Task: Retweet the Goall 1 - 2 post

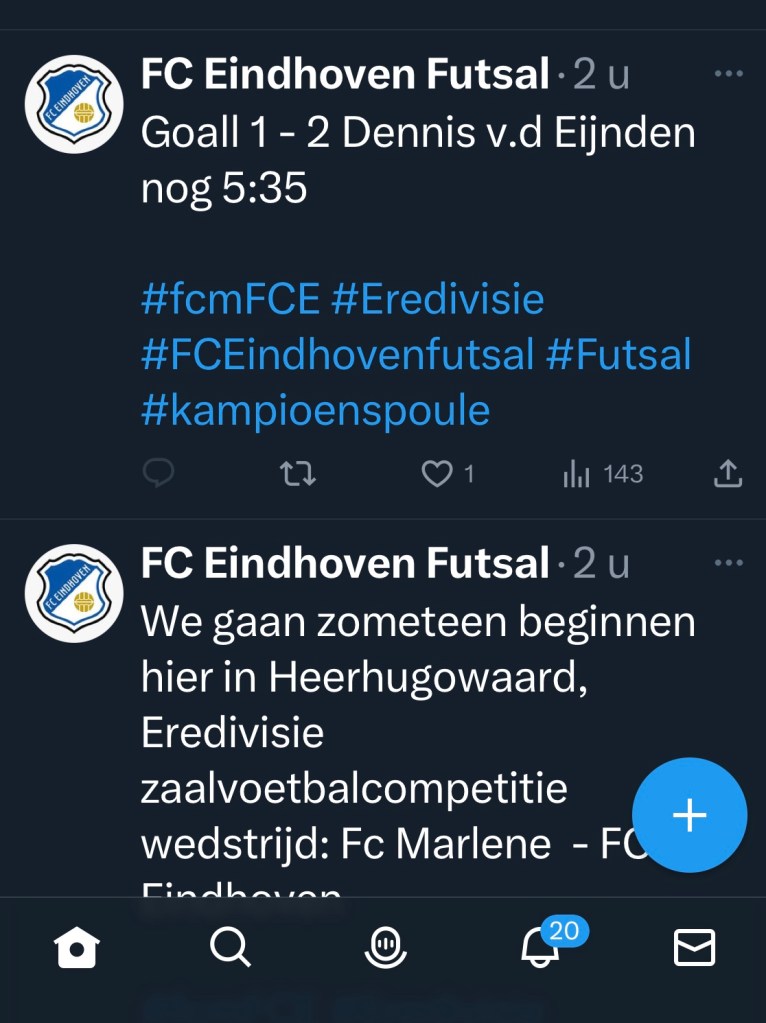Action: click(x=297, y=473)
